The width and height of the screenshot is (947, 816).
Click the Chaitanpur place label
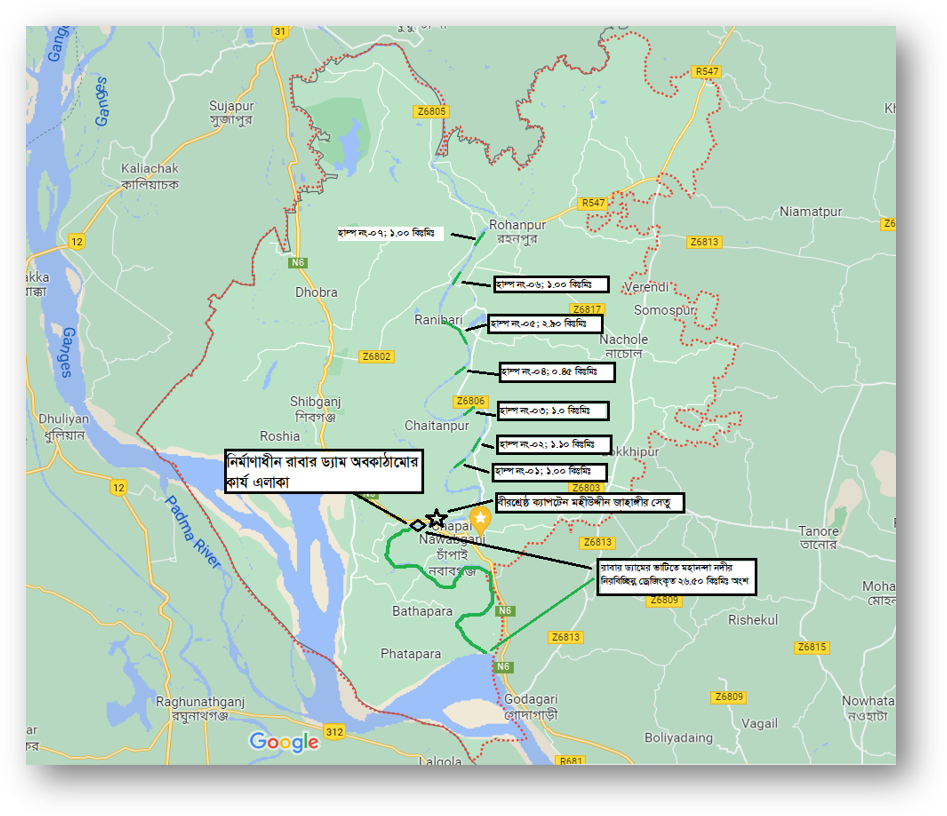tap(437, 426)
